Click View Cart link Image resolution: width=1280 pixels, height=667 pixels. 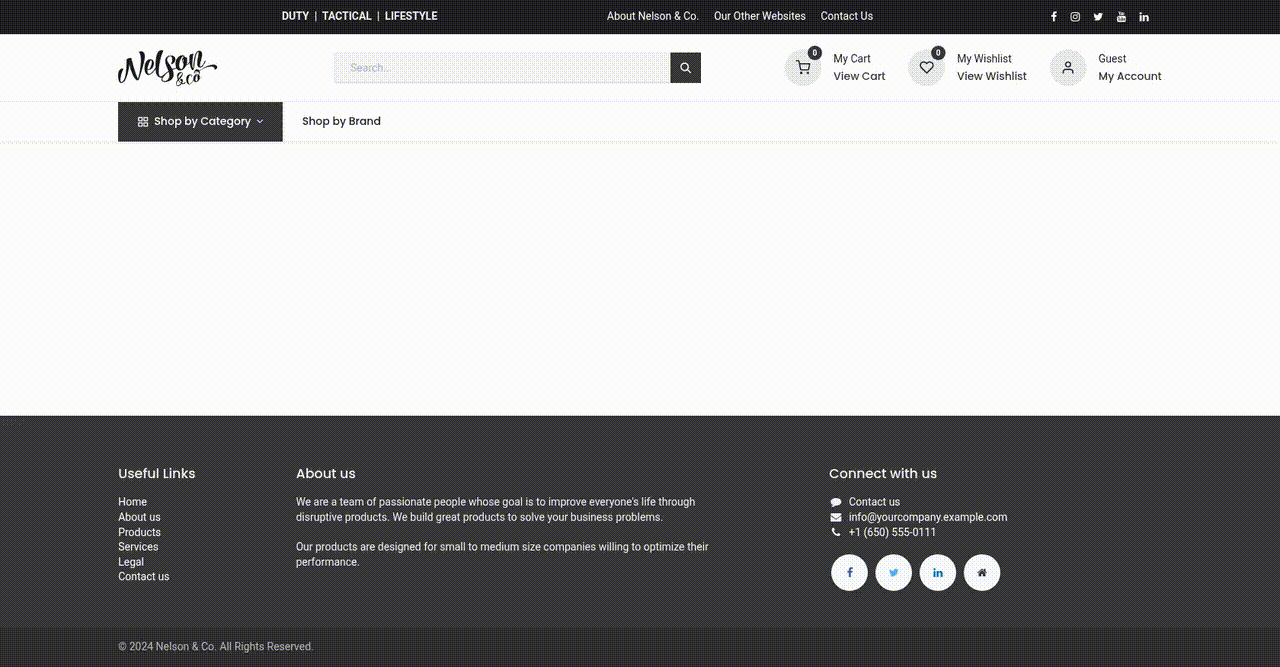(859, 76)
